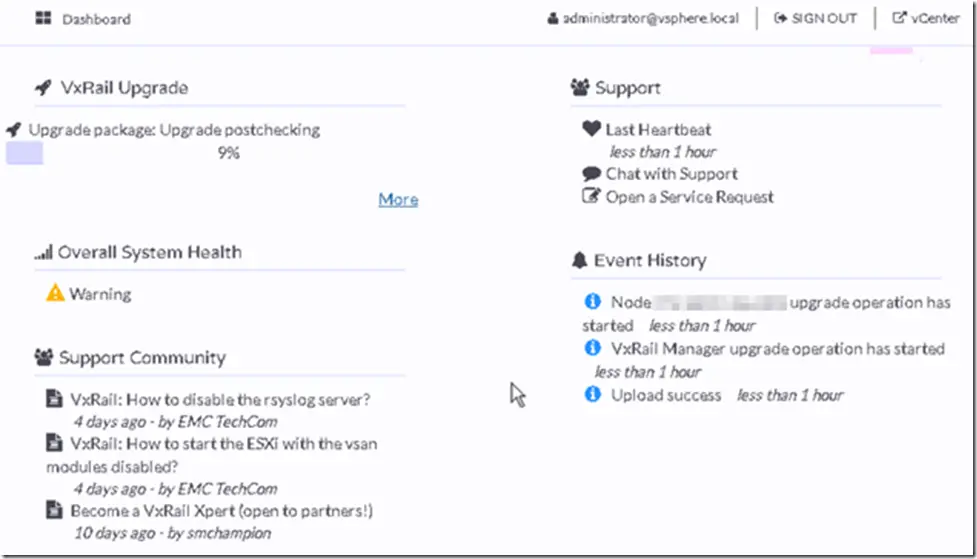Click document icon for VxRail Xpert article

coord(54,510)
